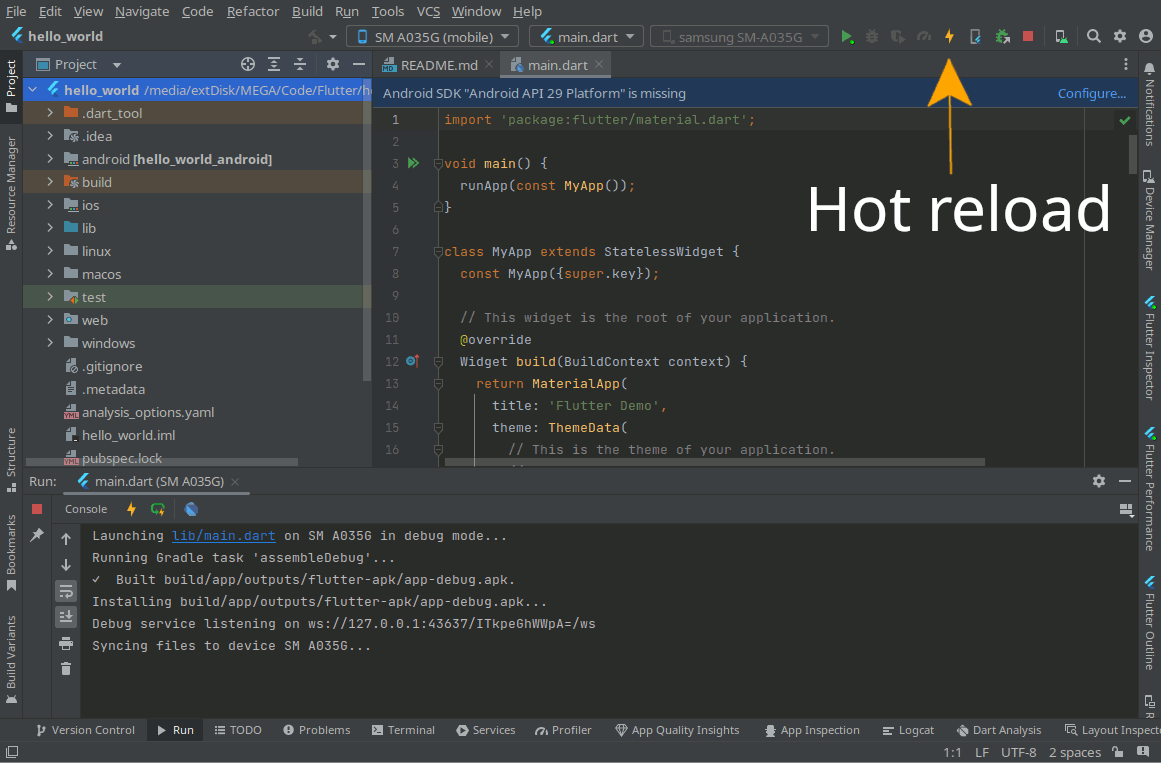Toggle soft-wrap in Run console

tap(66, 590)
